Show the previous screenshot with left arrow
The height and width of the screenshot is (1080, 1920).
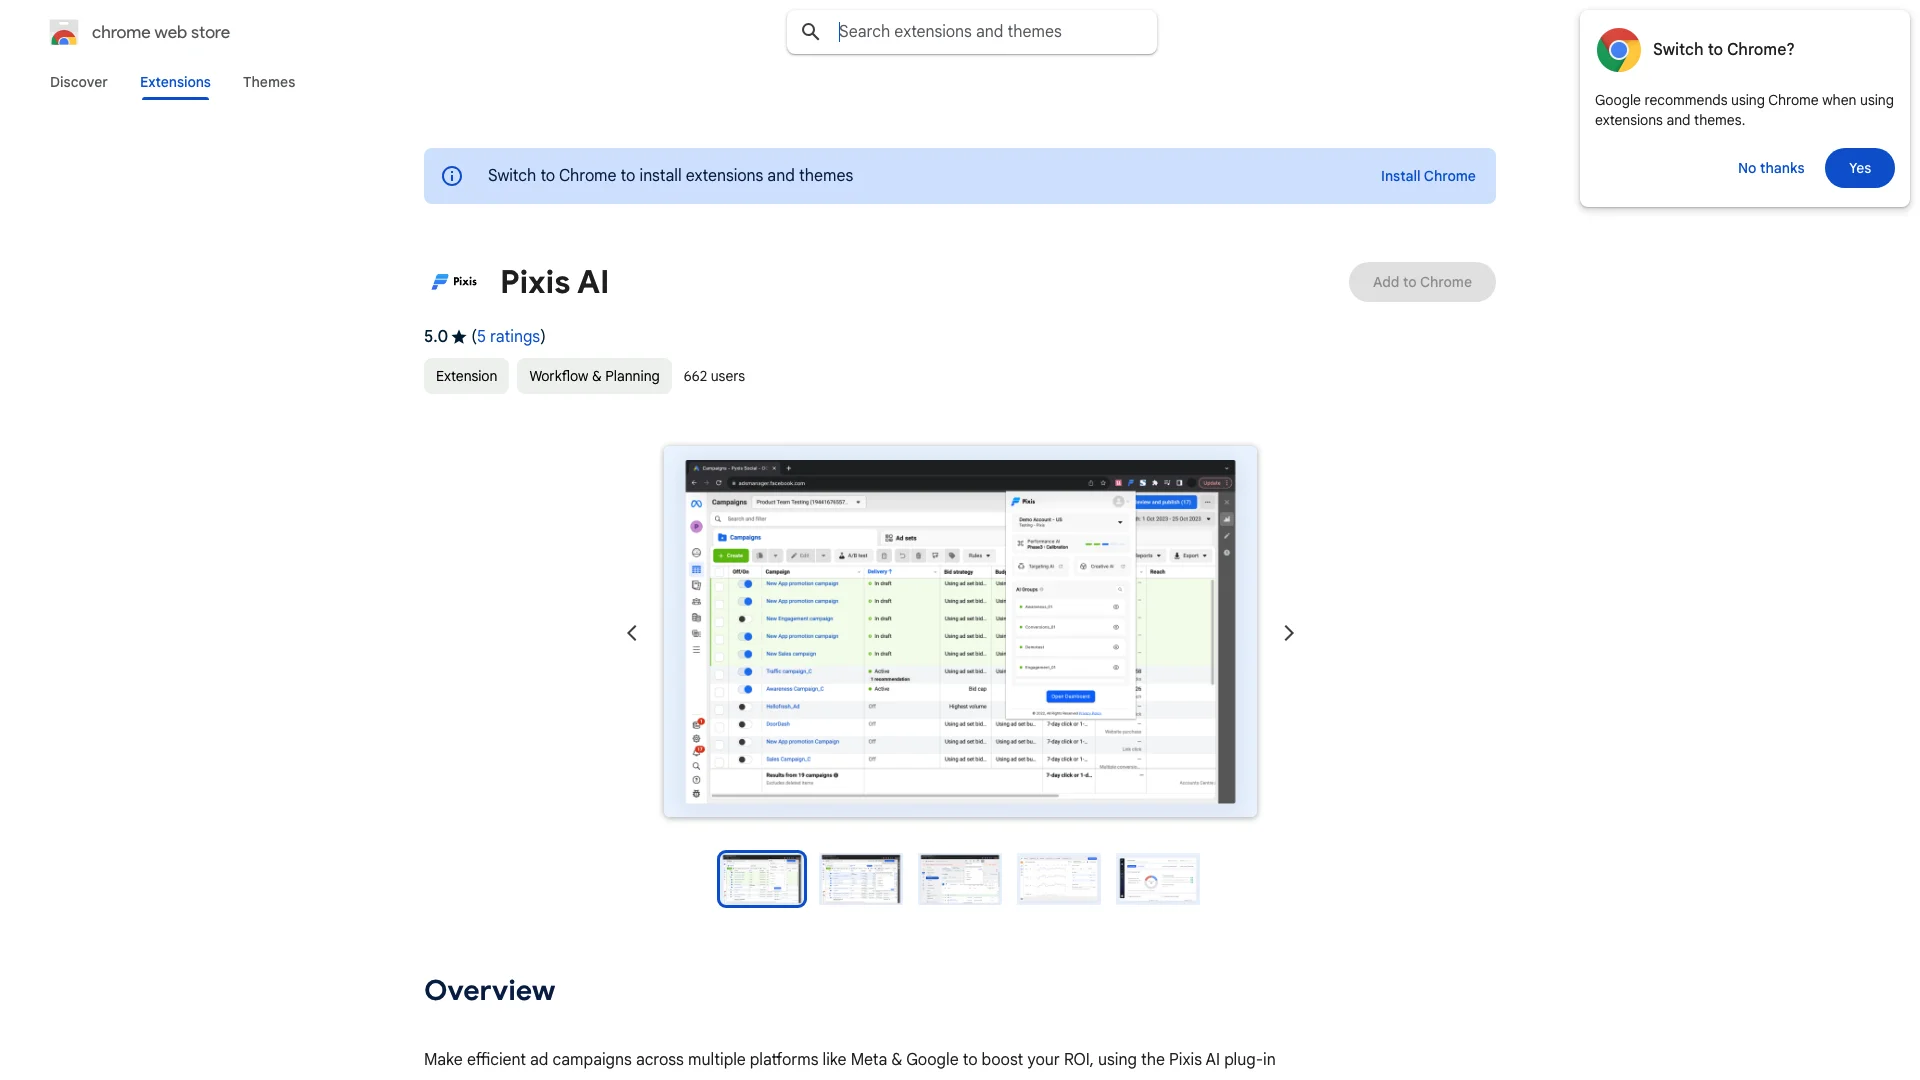(x=632, y=633)
